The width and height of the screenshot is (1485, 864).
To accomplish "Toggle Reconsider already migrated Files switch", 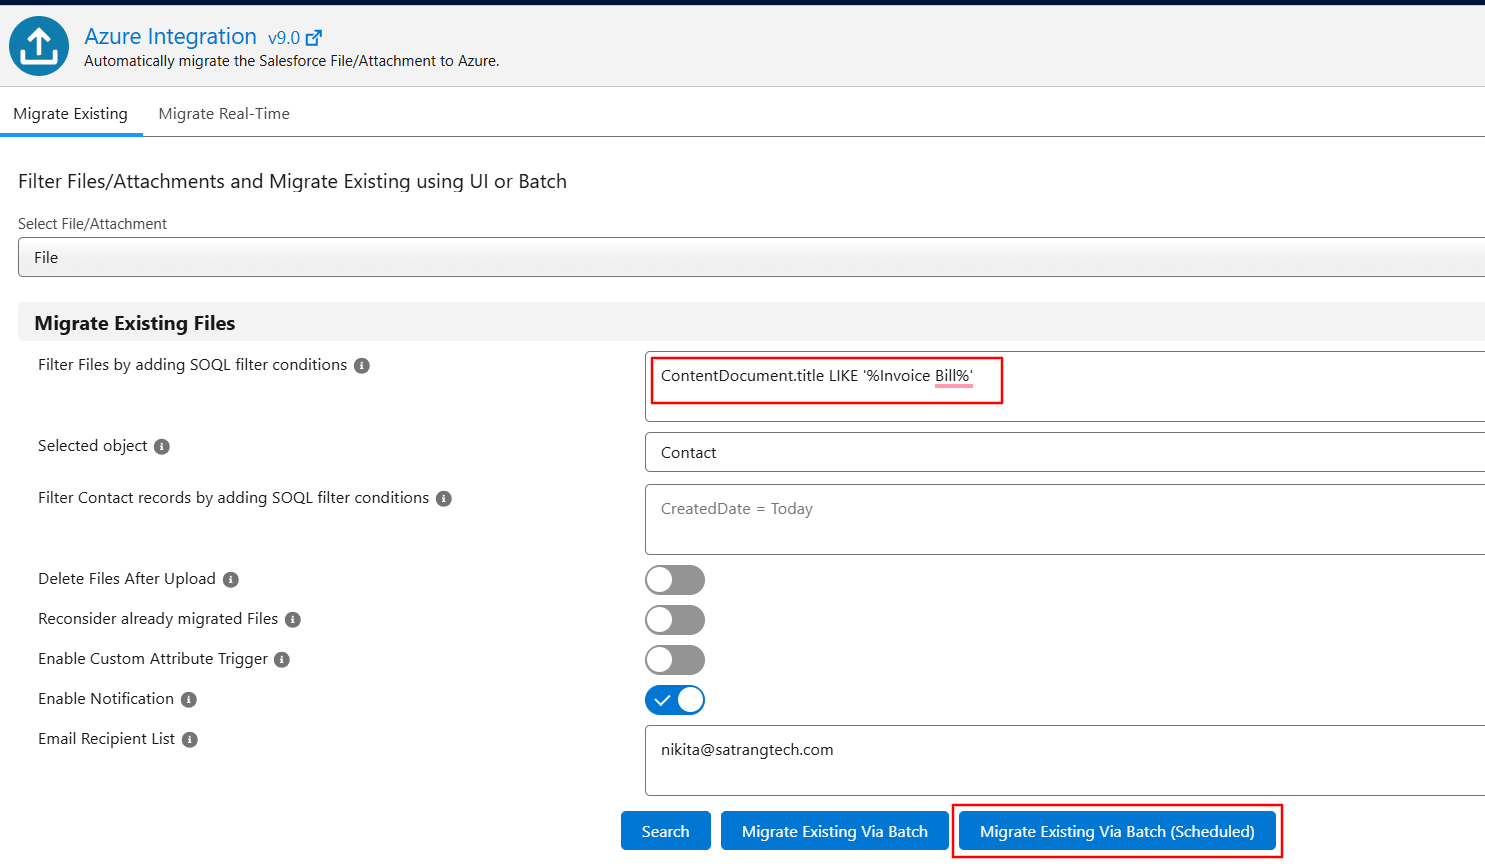I will (x=675, y=620).
